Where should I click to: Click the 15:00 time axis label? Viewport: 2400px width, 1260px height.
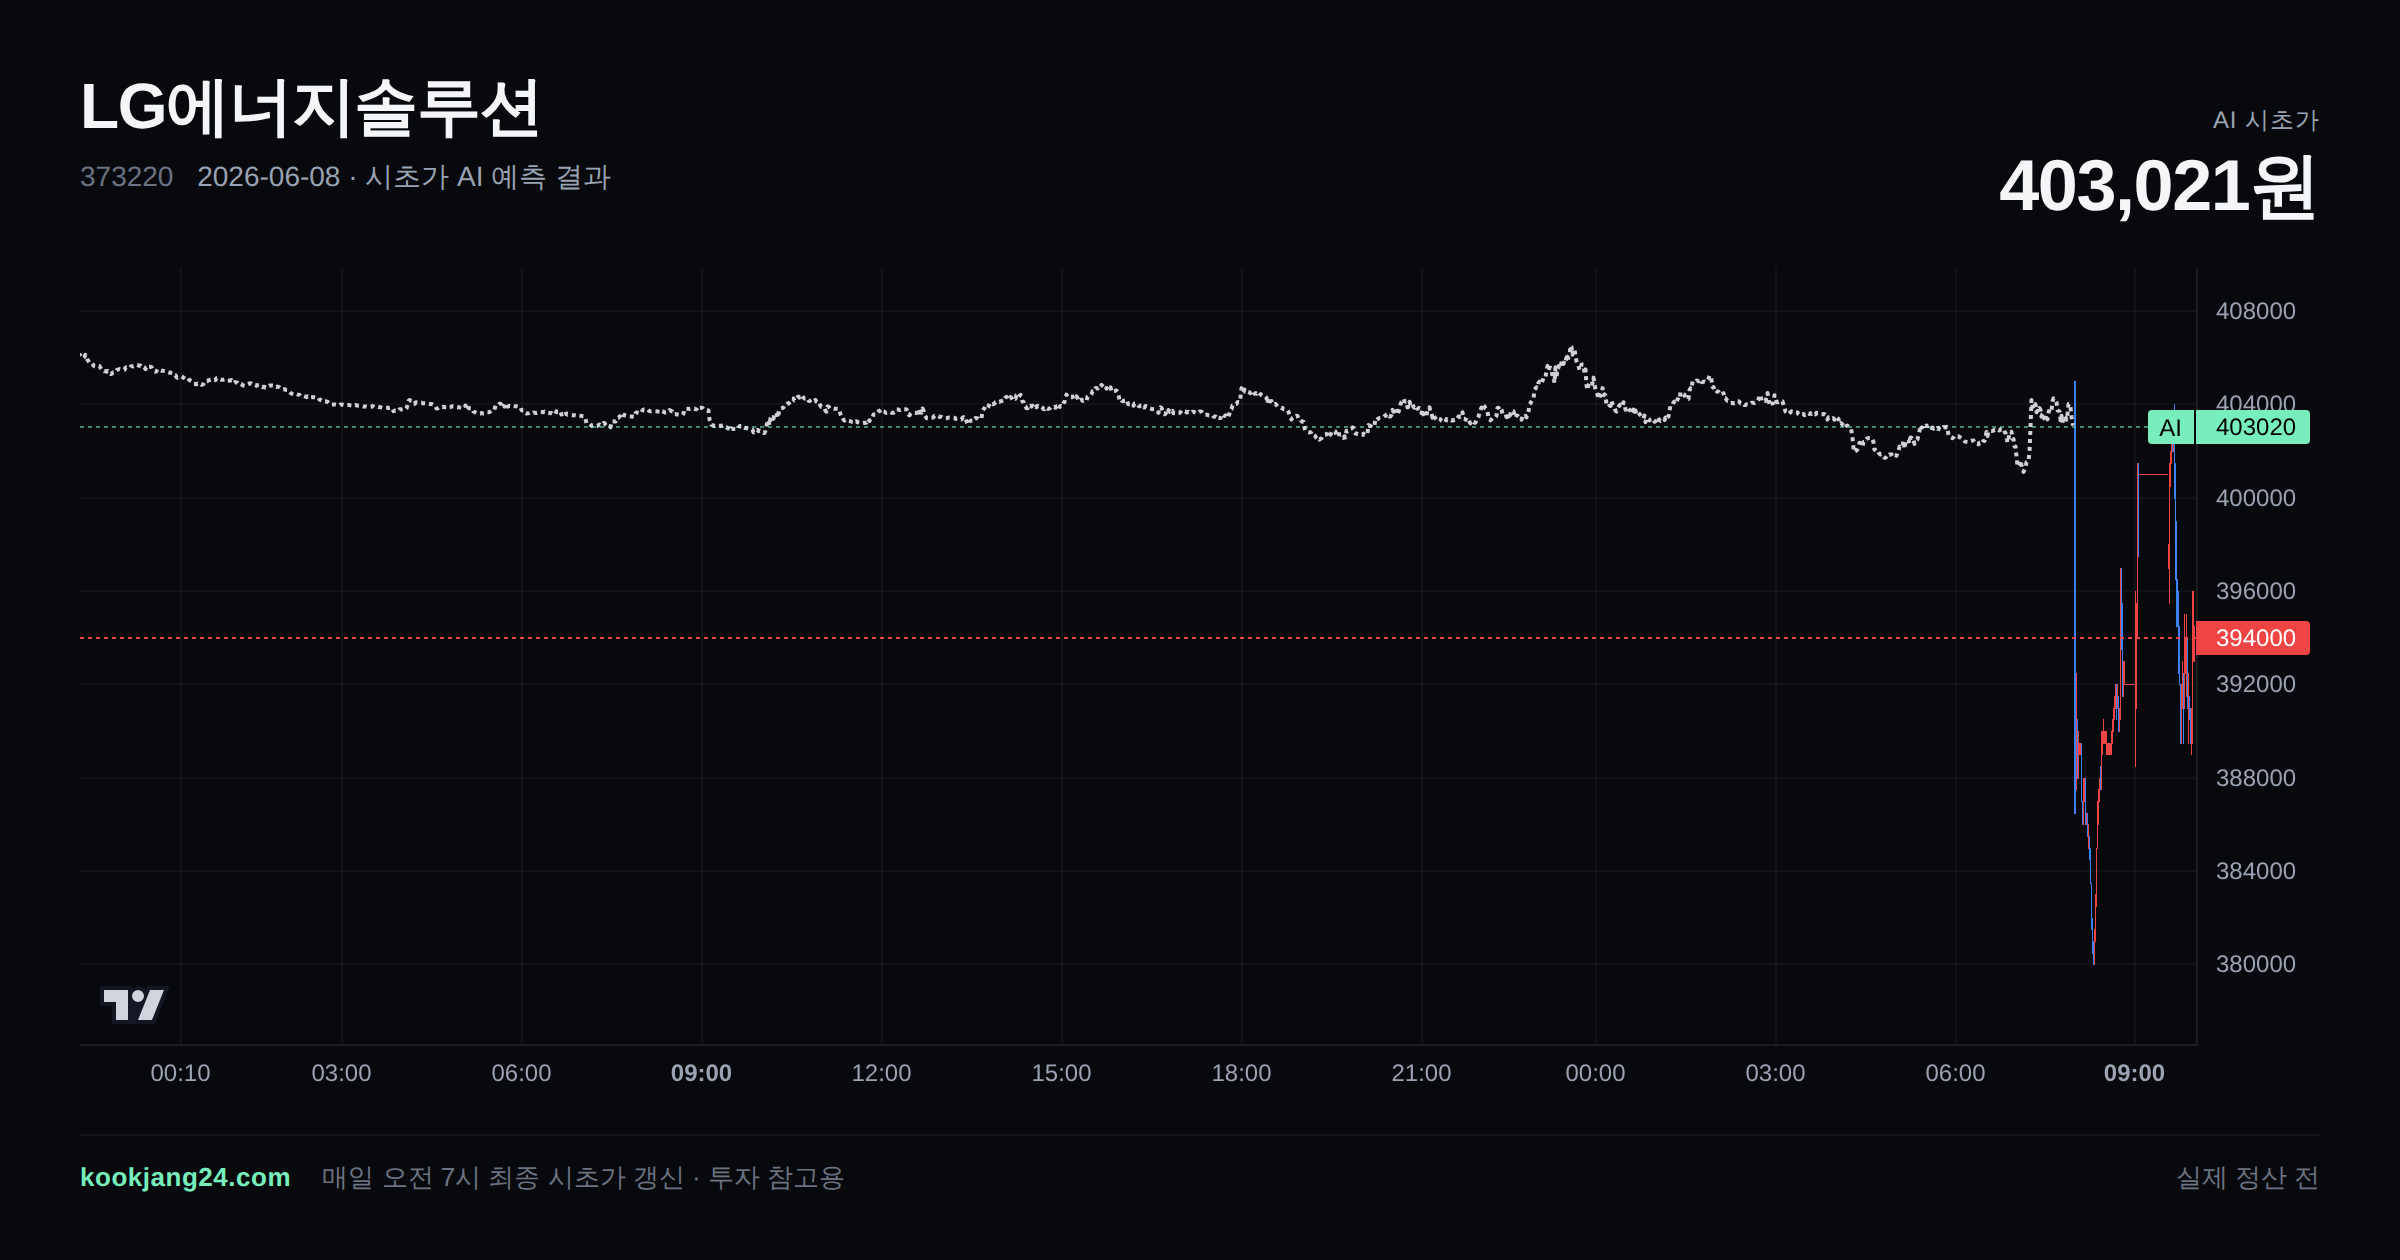click(x=1061, y=1073)
